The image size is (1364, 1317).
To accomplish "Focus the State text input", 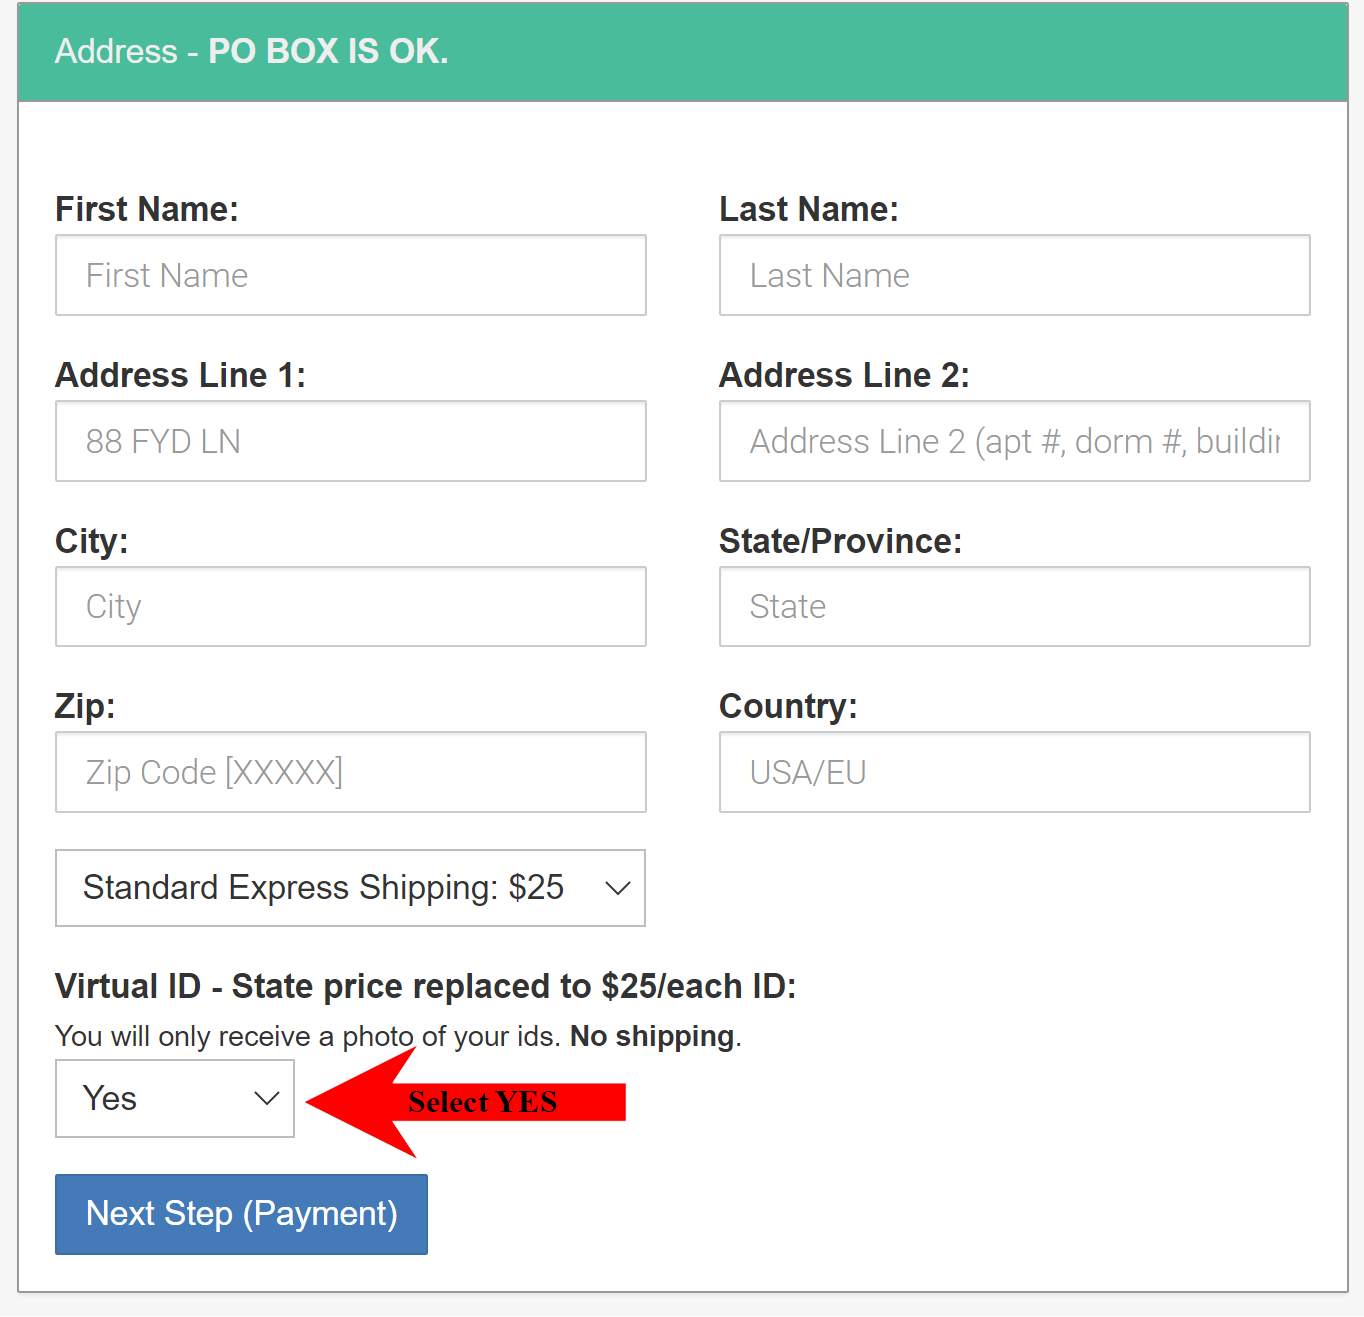I will 1014,607.
